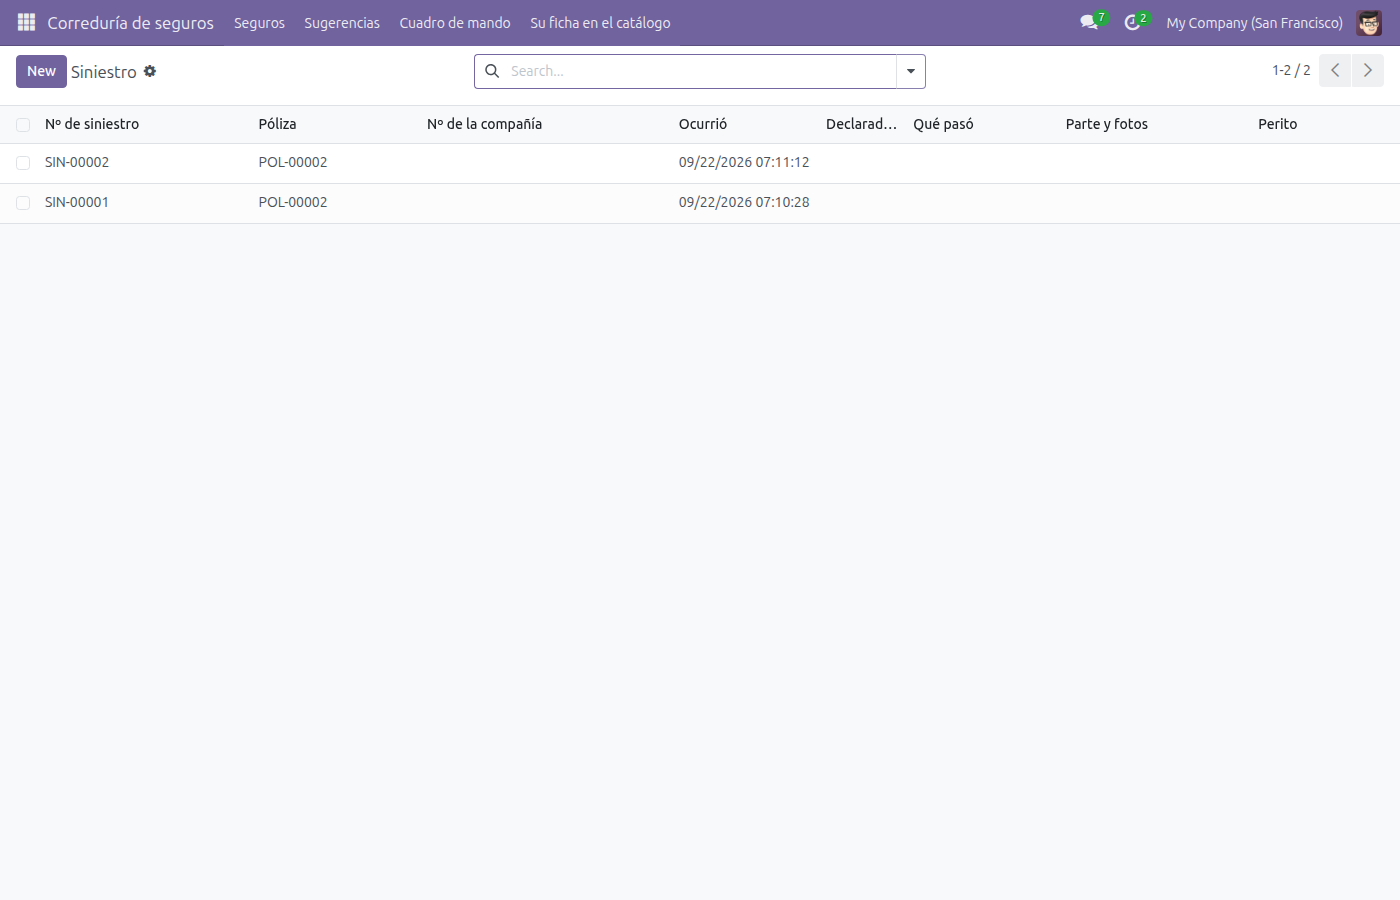Open the user avatar menu
This screenshot has height=900, width=1400.
point(1369,22)
